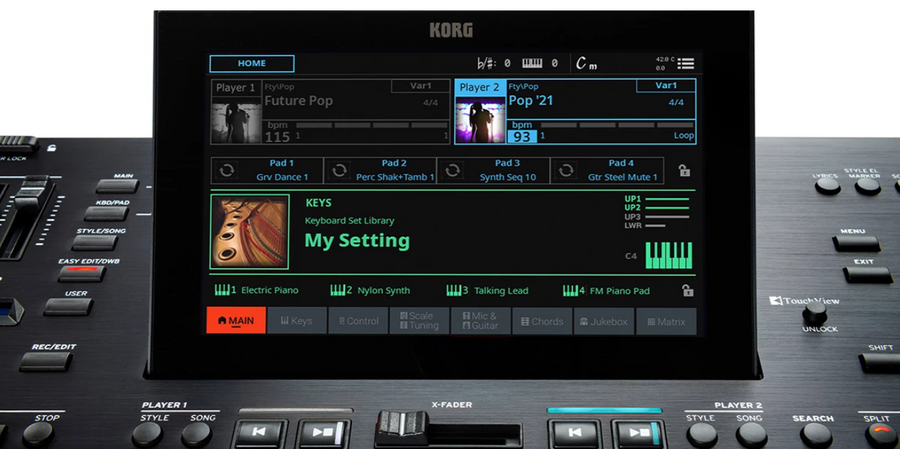Select the Player 1 label
This screenshot has width=900, height=449.
pos(236,88)
